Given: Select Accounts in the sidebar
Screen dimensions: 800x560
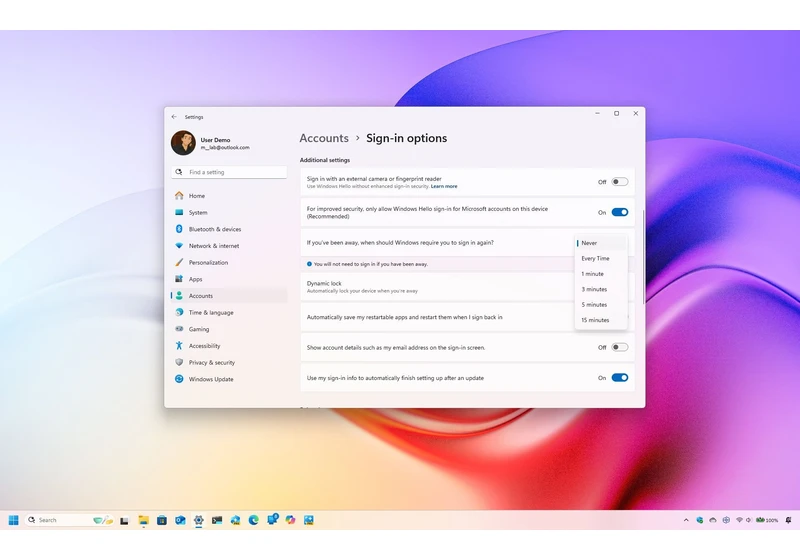Looking at the screenshot, I should tap(229, 296).
